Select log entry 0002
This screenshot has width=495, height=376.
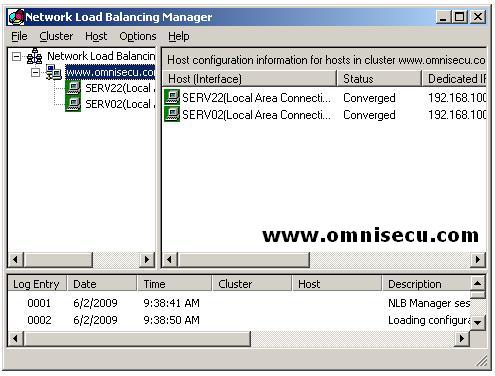(x=39, y=320)
